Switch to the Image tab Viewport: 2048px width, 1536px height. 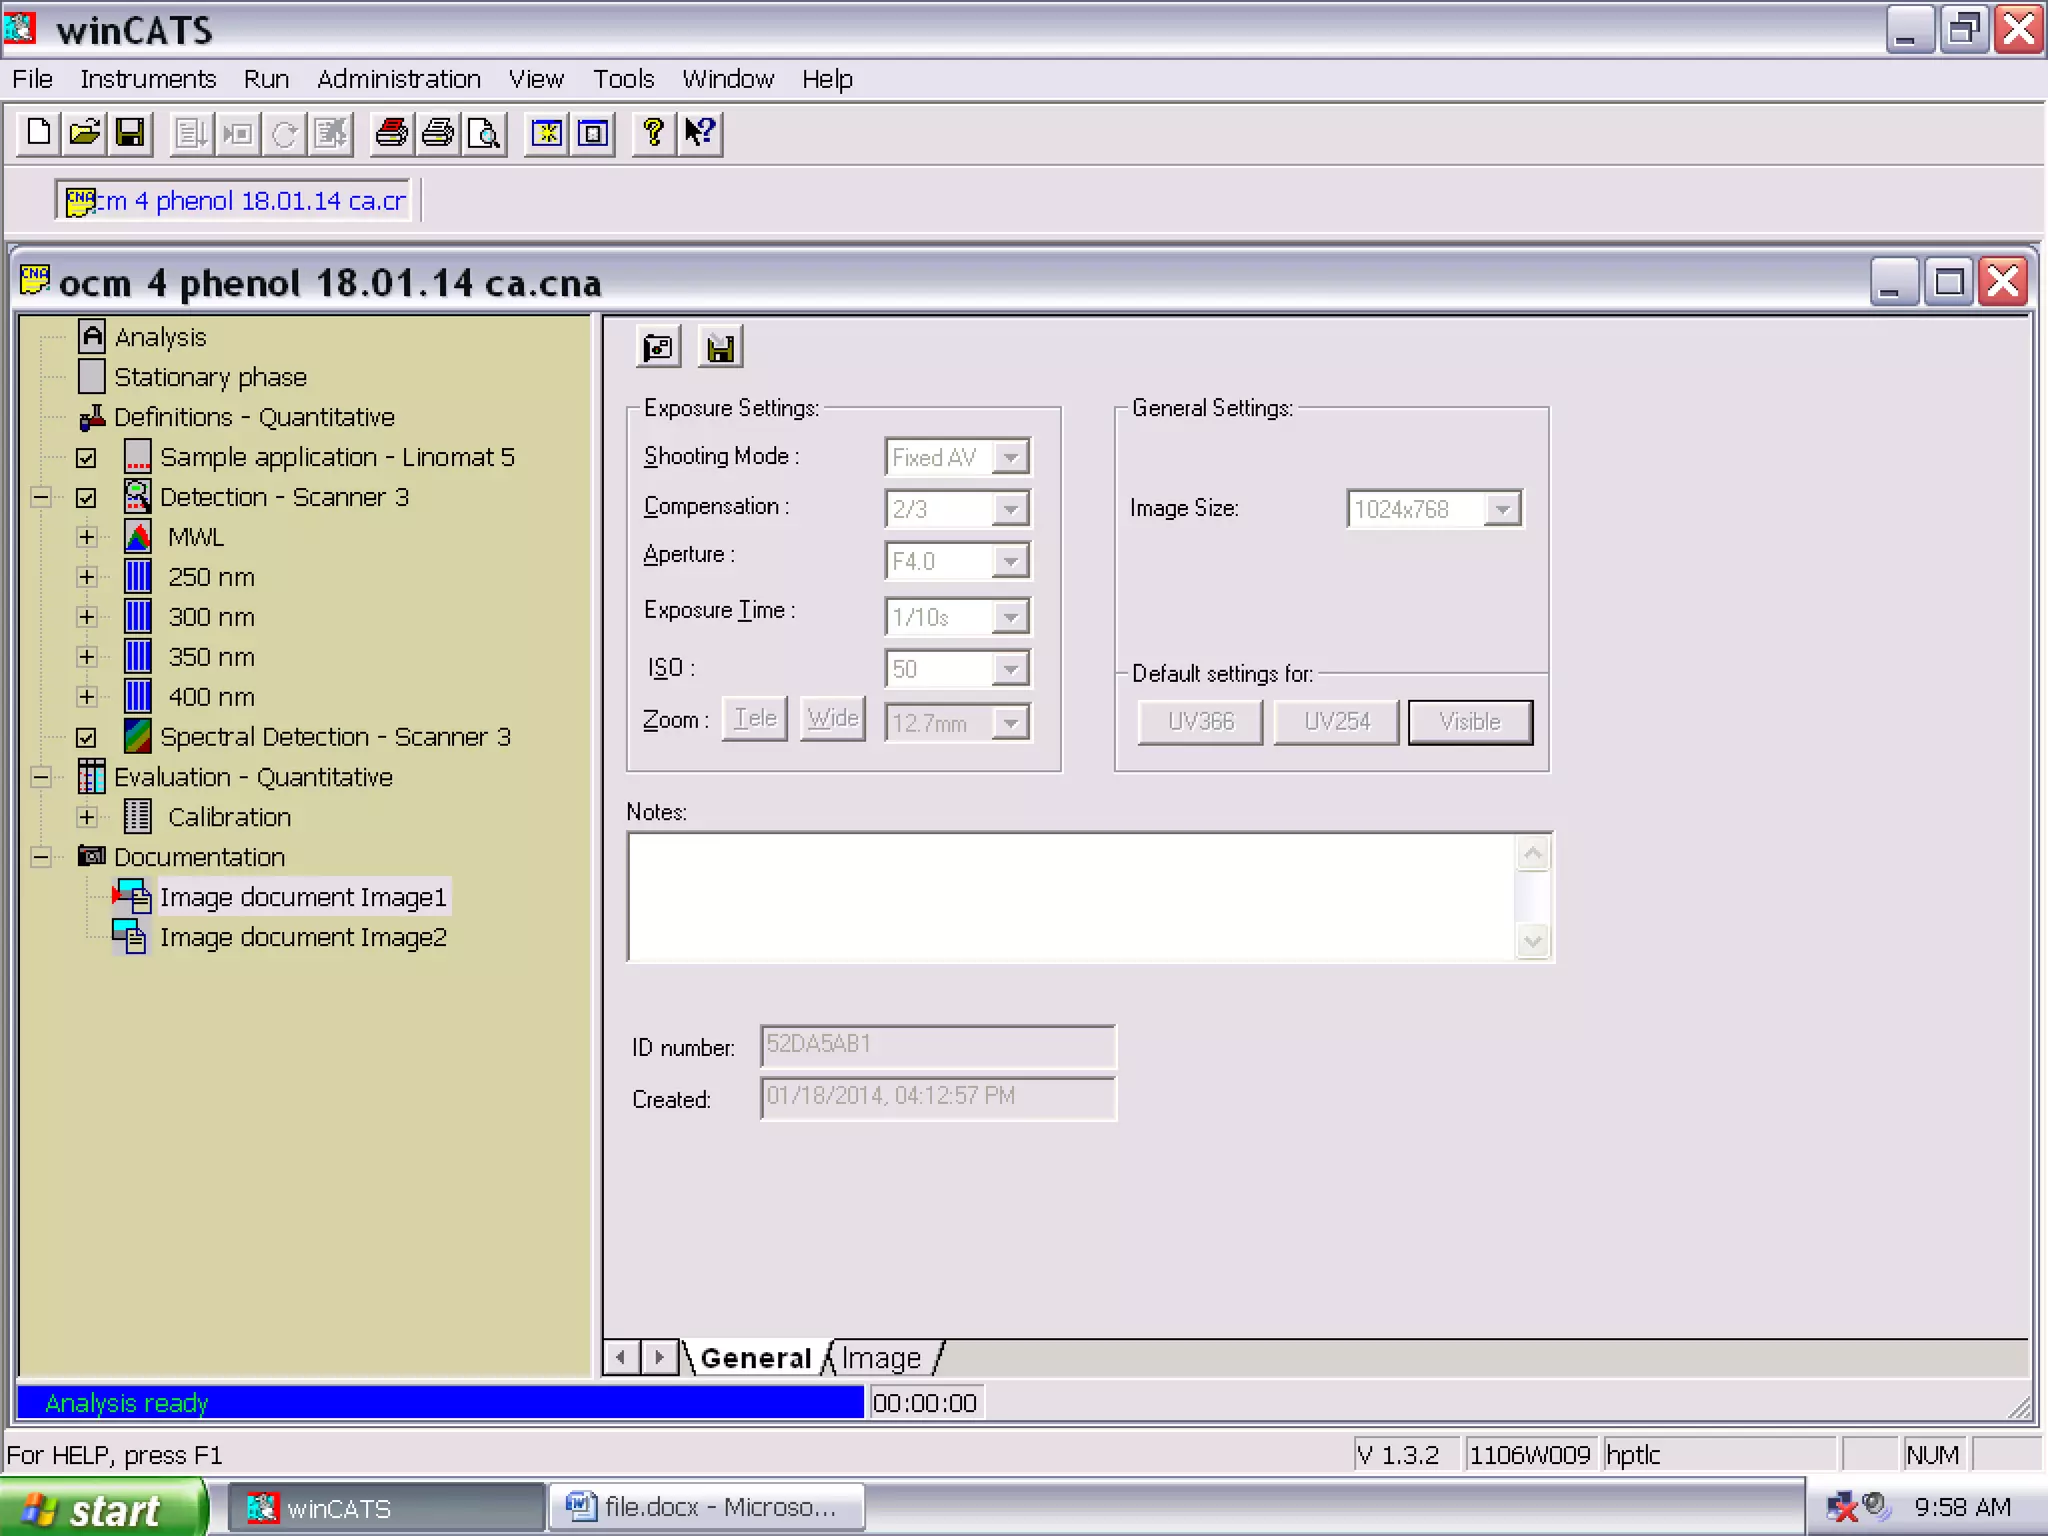[880, 1358]
